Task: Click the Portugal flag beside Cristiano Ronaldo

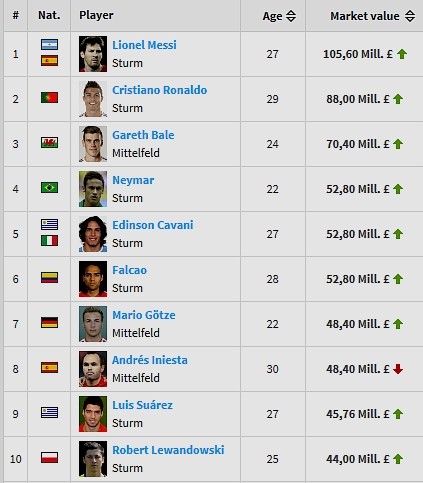Action: click(x=49, y=97)
